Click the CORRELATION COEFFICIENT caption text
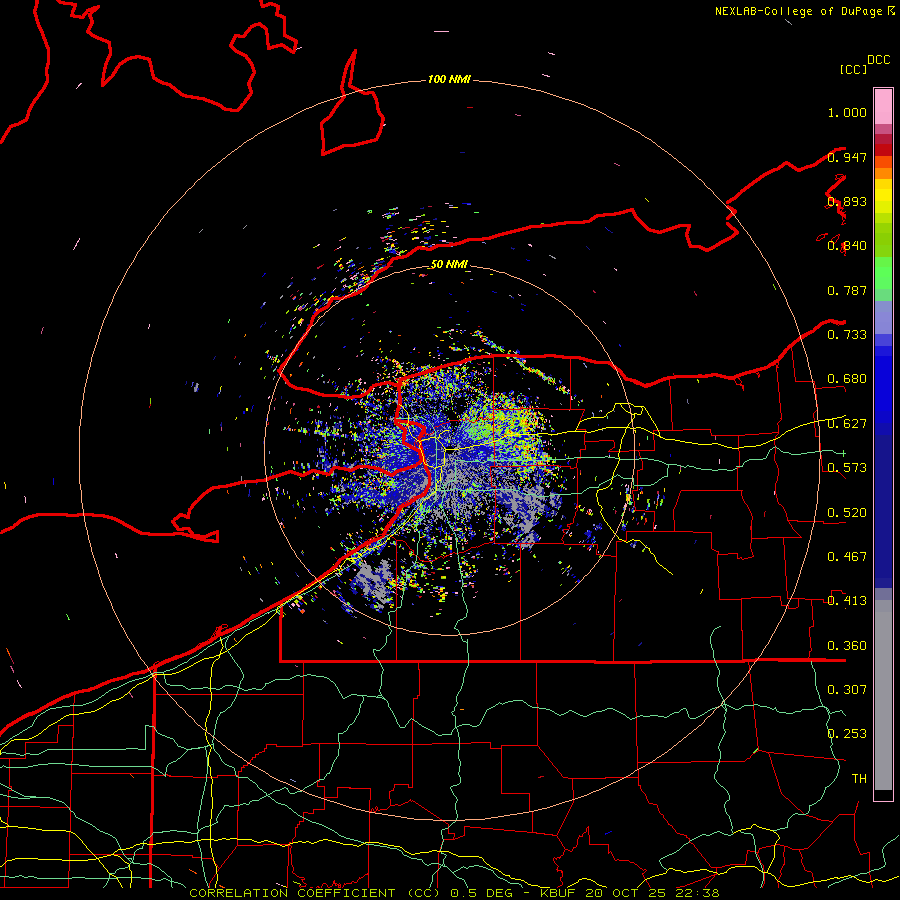This screenshot has height=900, width=900. pos(292,893)
